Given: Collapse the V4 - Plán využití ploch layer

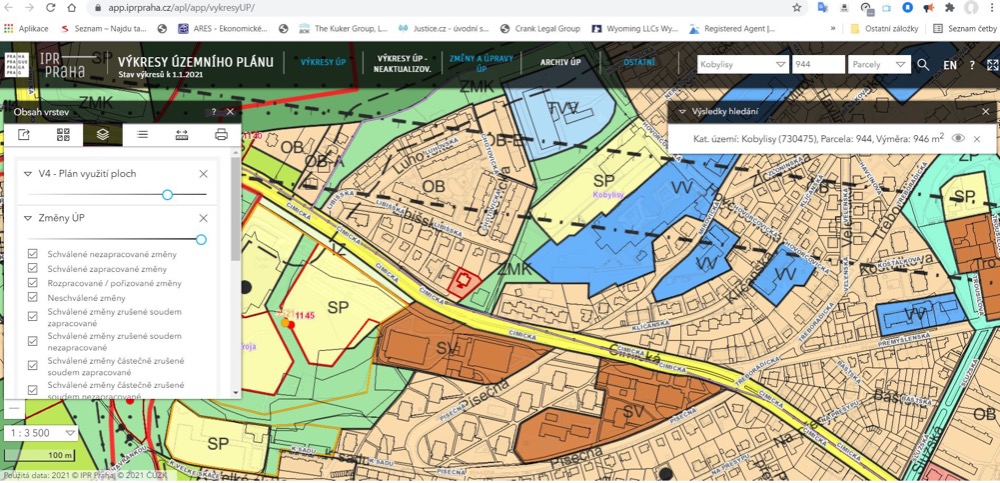Looking at the screenshot, I should 27,174.
